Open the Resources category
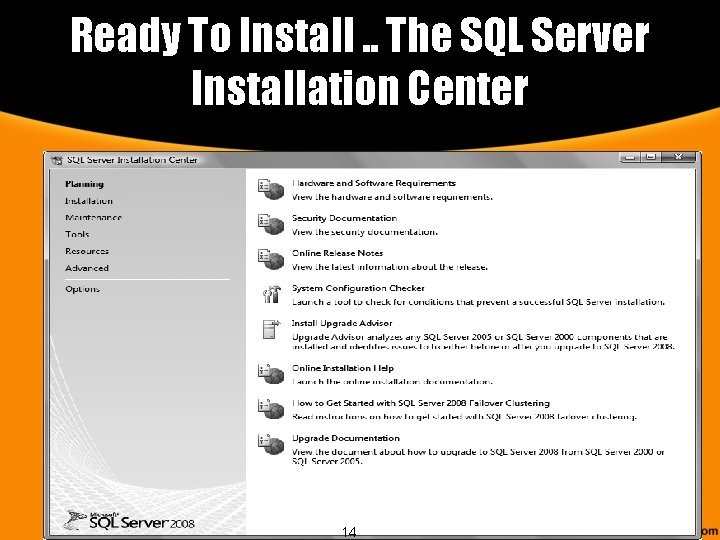Viewport: 720px width, 540px height. point(87,251)
